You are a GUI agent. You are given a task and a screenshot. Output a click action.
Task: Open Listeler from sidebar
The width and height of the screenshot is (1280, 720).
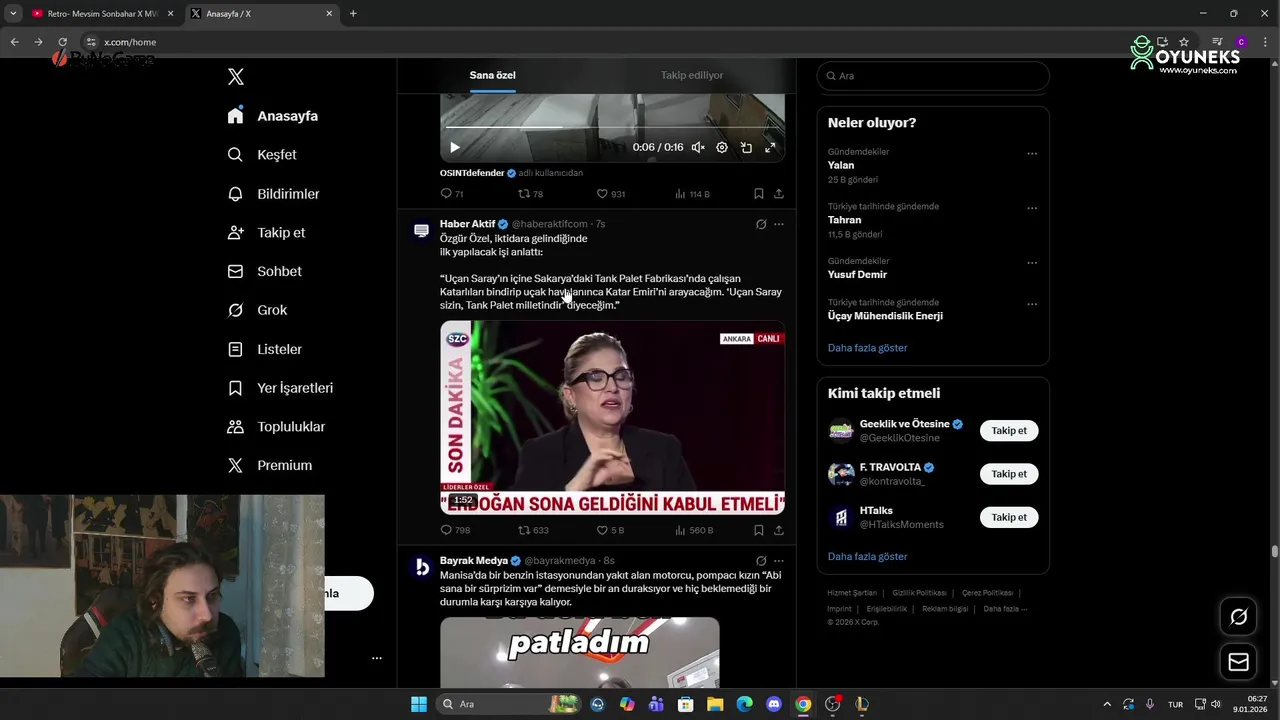tap(265, 349)
